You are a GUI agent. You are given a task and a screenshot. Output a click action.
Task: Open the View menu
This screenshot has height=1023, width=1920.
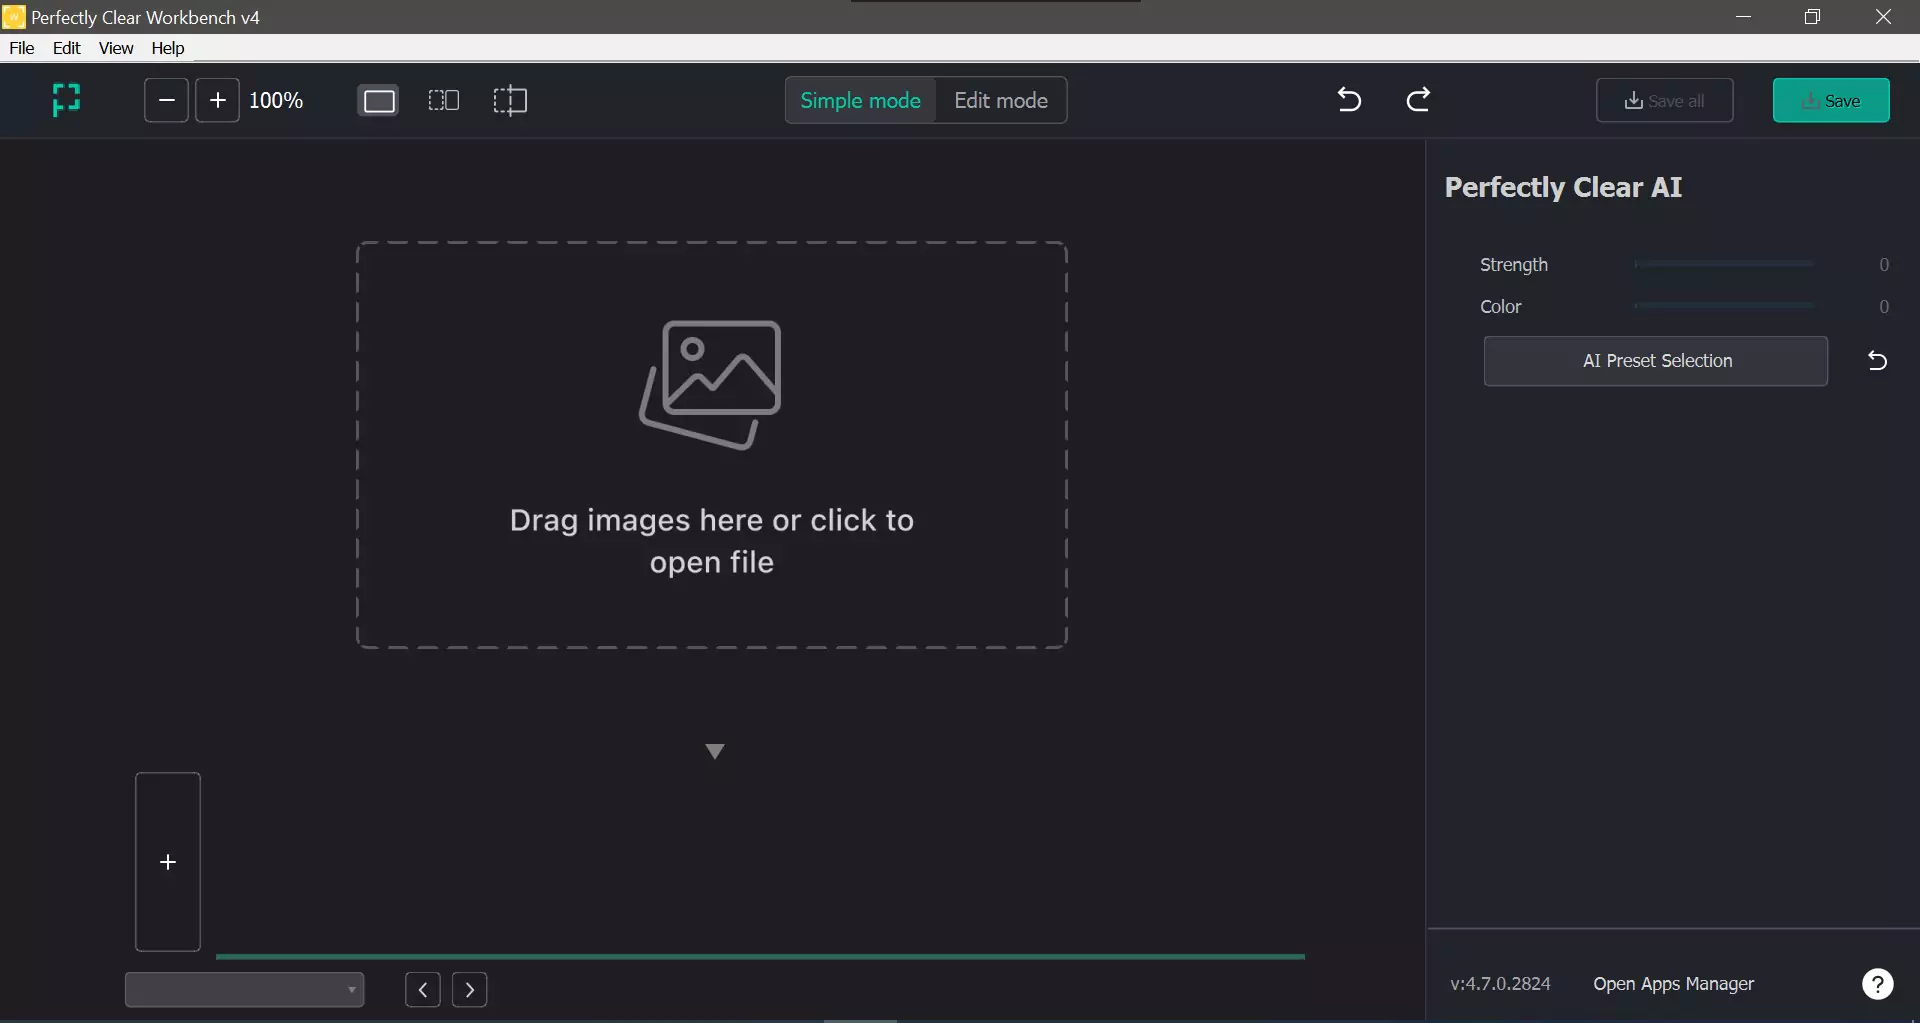pyautogui.click(x=116, y=48)
